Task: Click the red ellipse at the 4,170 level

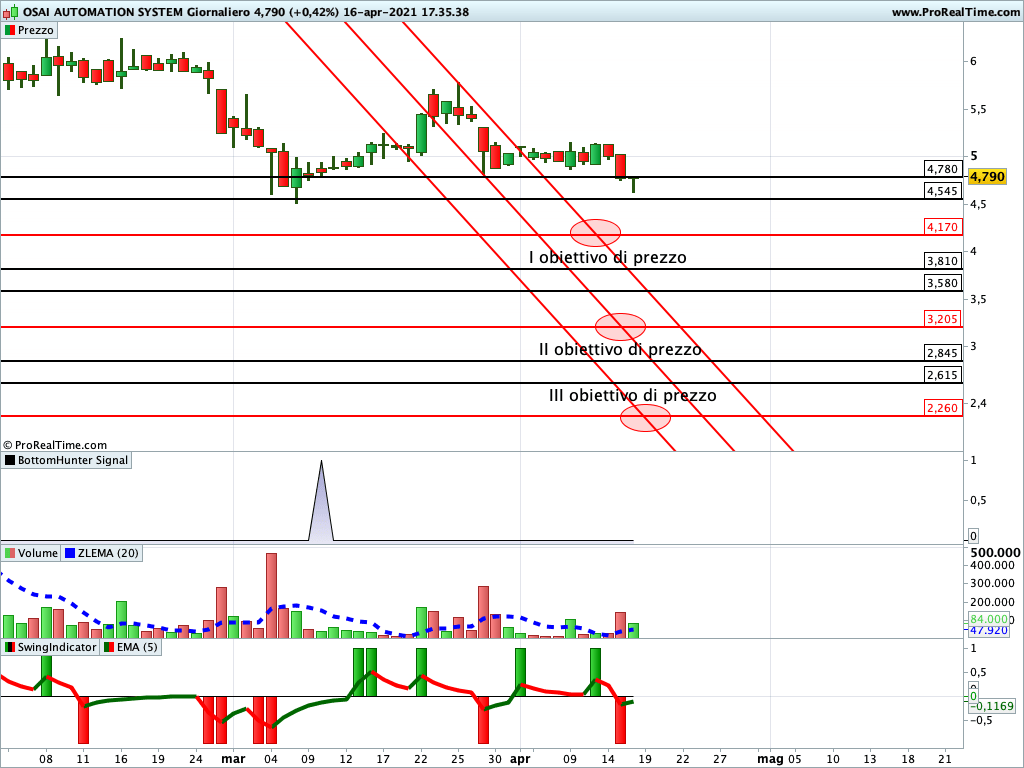Action: pyautogui.click(x=595, y=233)
